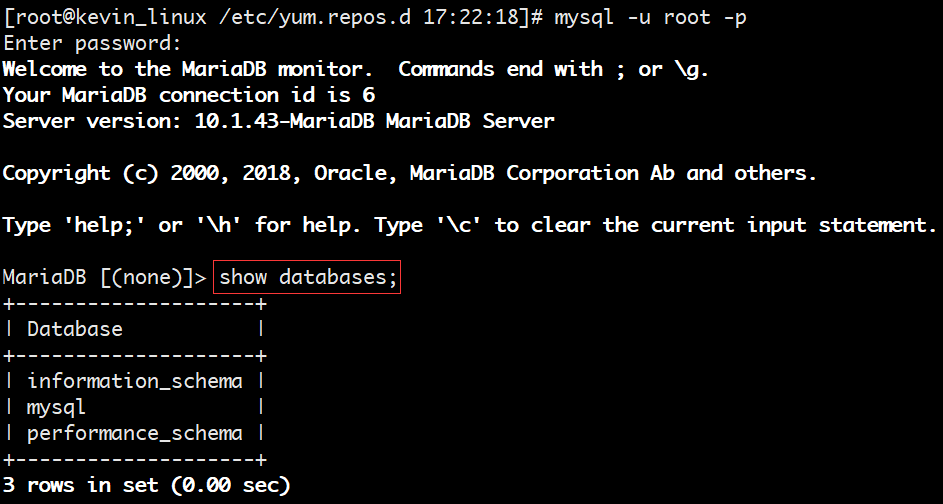Screen dimensions: 943x504
Task: Click the 'mysql -u root -p' command text
Action: pyautogui.click(x=650, y=17)
